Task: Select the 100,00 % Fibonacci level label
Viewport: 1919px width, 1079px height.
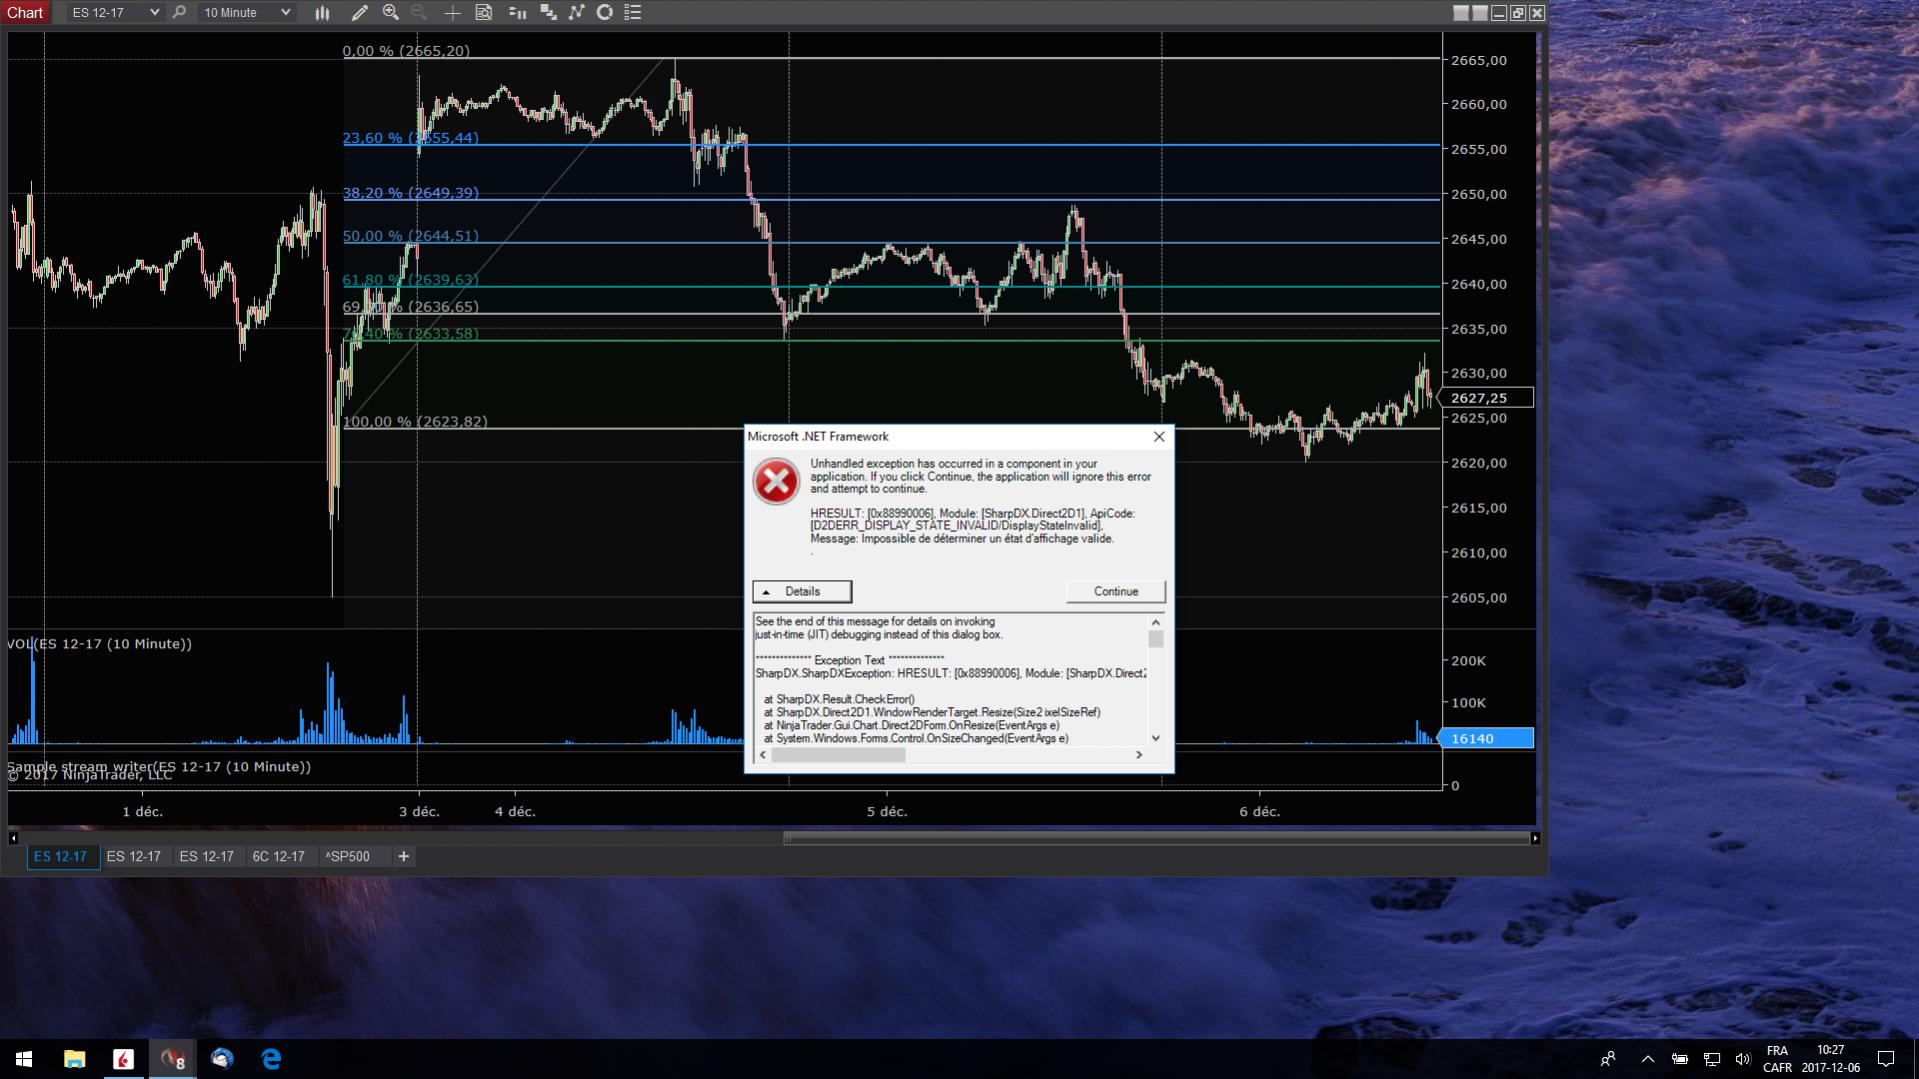Action: point(415,422)
